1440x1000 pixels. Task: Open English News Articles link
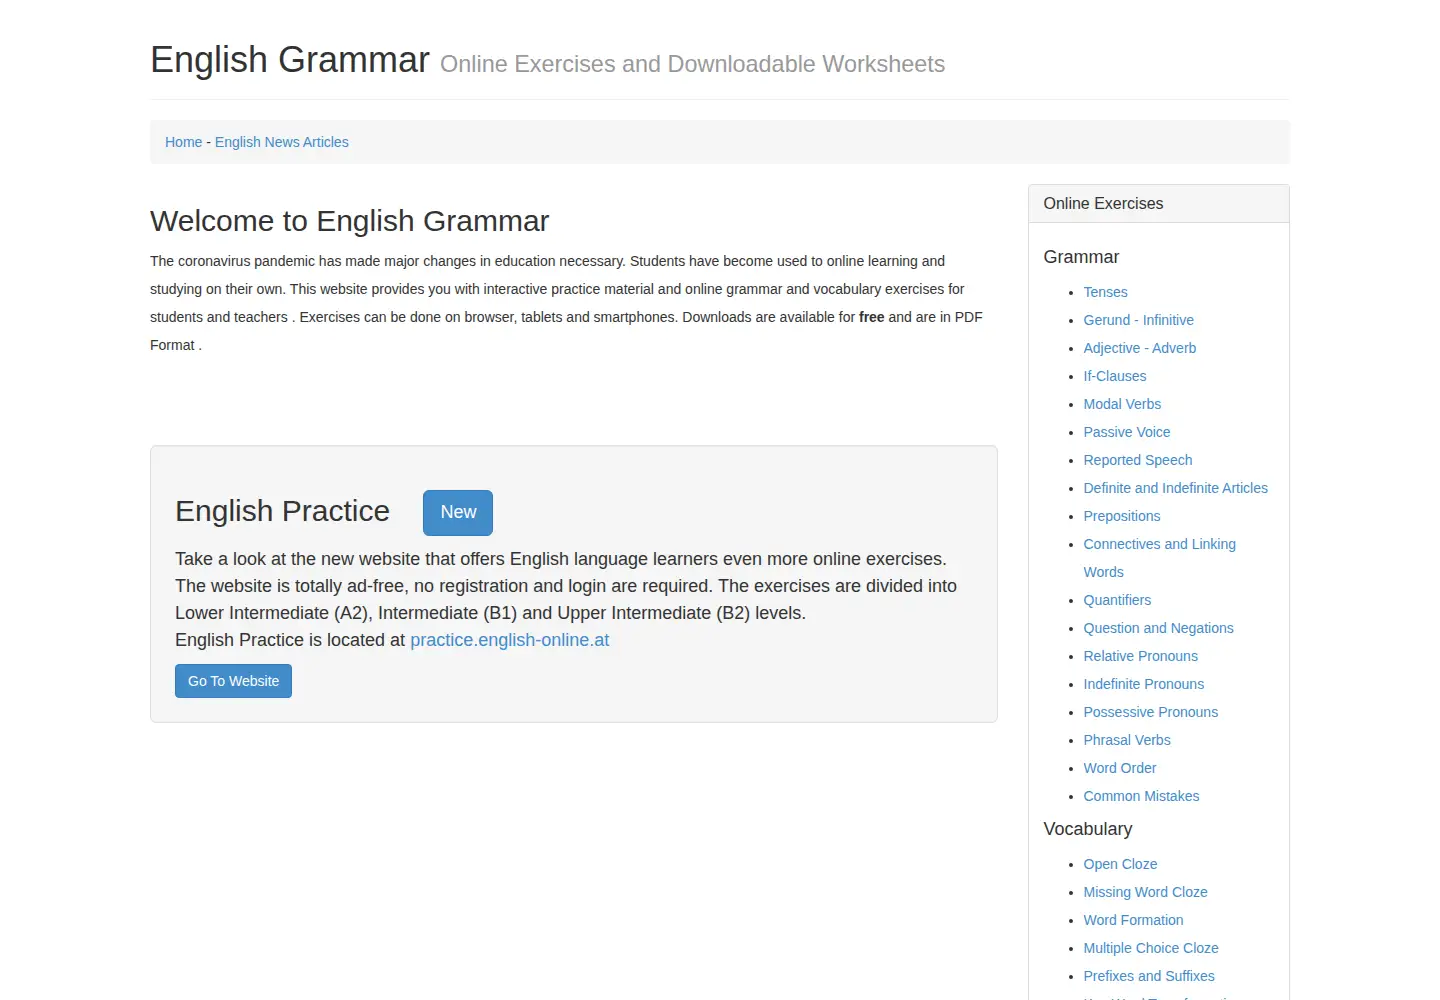281,142
